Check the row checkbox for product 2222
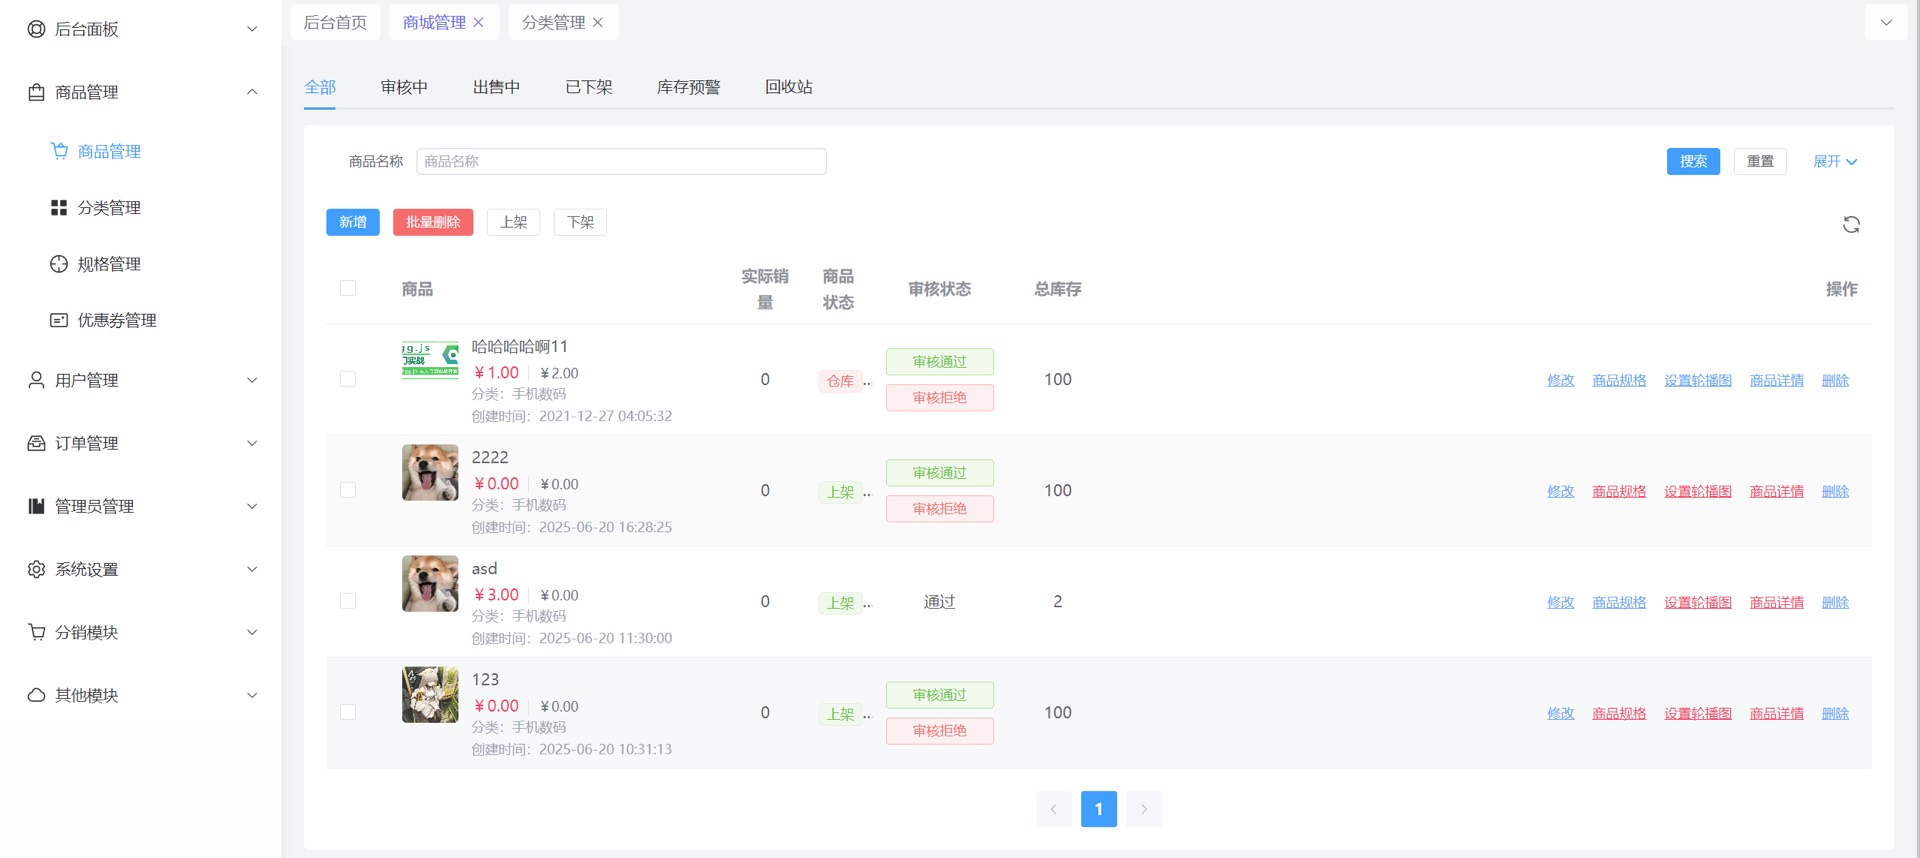 coord(348,490)
